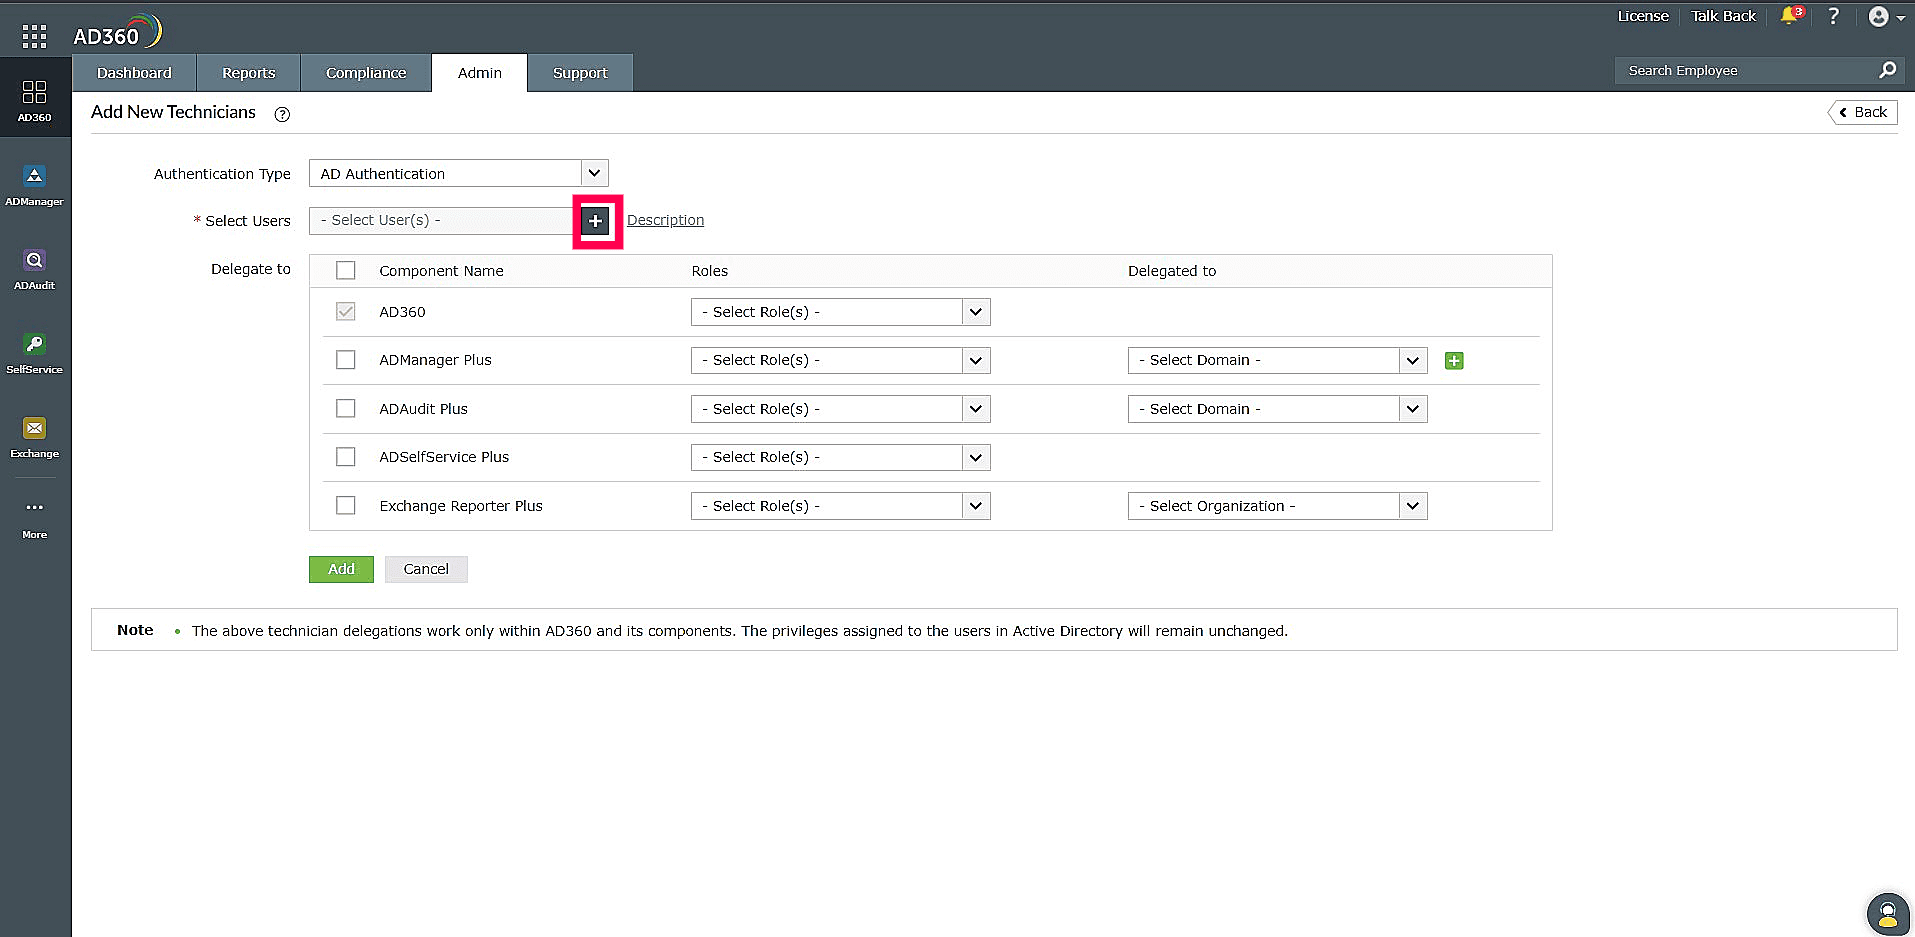1915x937 pixels.
Task: Open the SelfService sidebar icon
Action: click(35, 347)
